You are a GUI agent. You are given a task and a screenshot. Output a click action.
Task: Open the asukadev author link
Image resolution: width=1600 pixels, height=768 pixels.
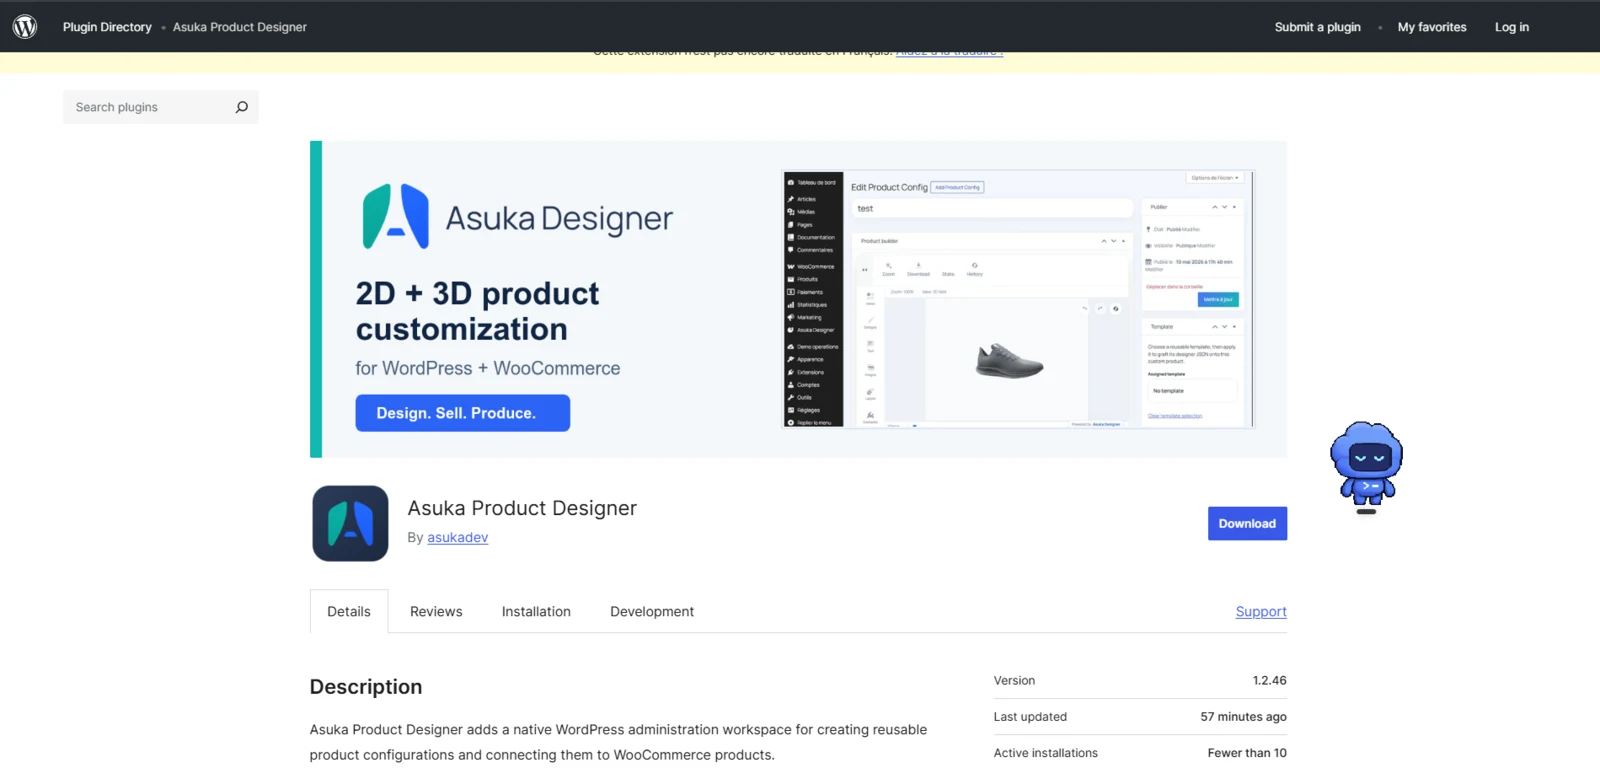point(457,537)
